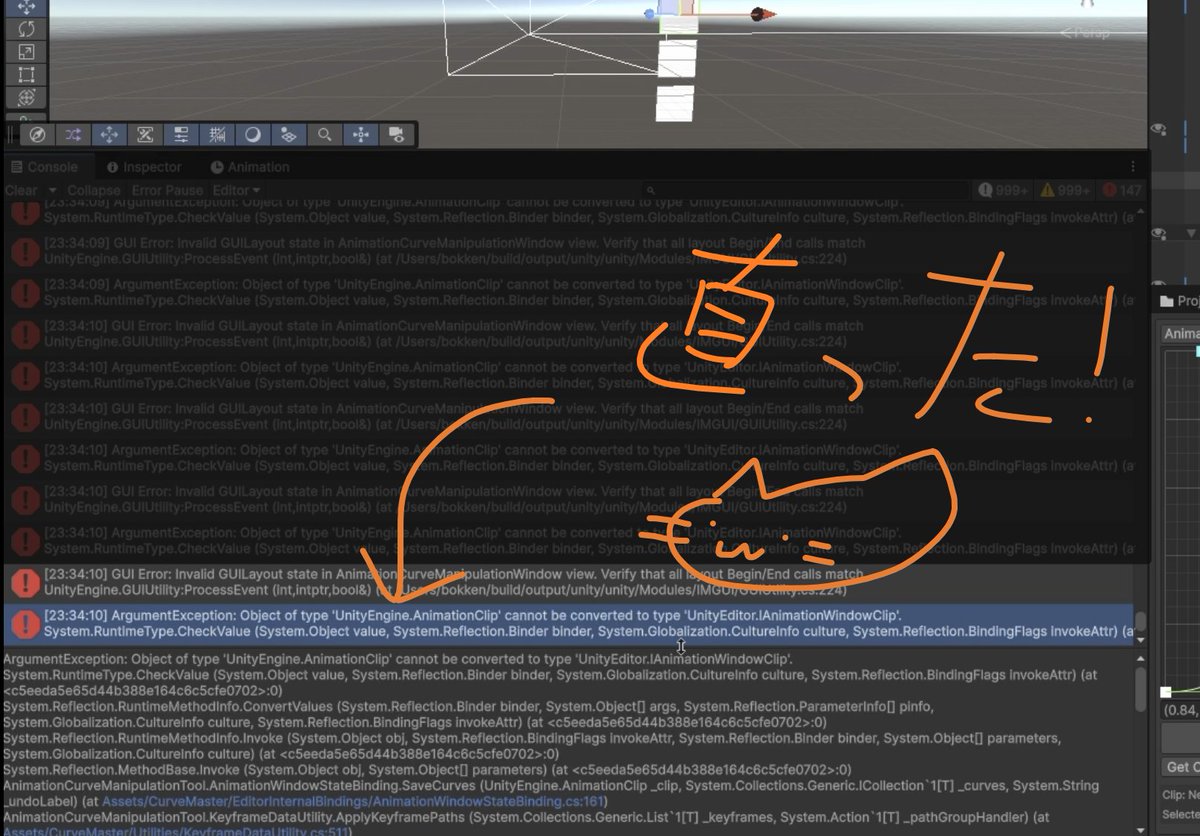Select the Rect transform tool
1200x836 pixels.
pyautogui.click(x=27, y=75)
